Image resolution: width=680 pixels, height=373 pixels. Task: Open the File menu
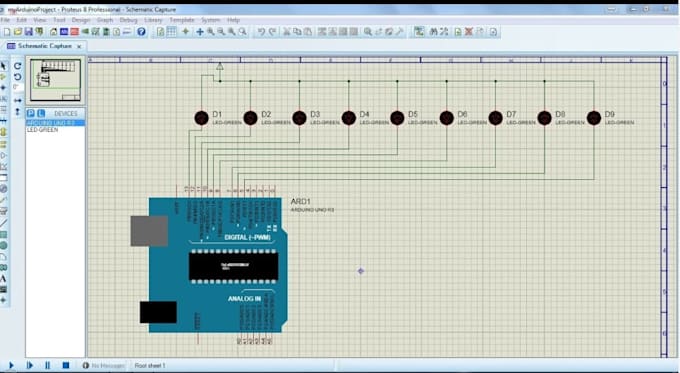point(5,20)
